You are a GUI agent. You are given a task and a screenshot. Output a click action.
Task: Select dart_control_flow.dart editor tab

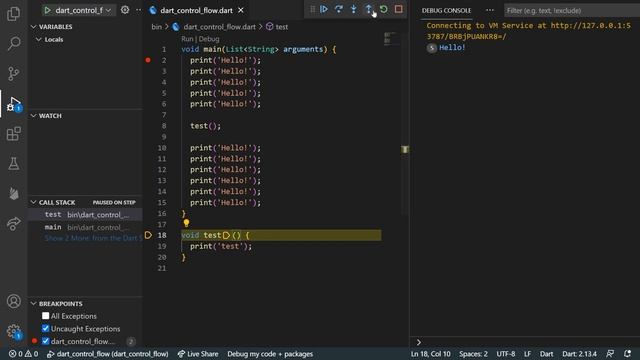pyautogui.click(x=196, y=10)
